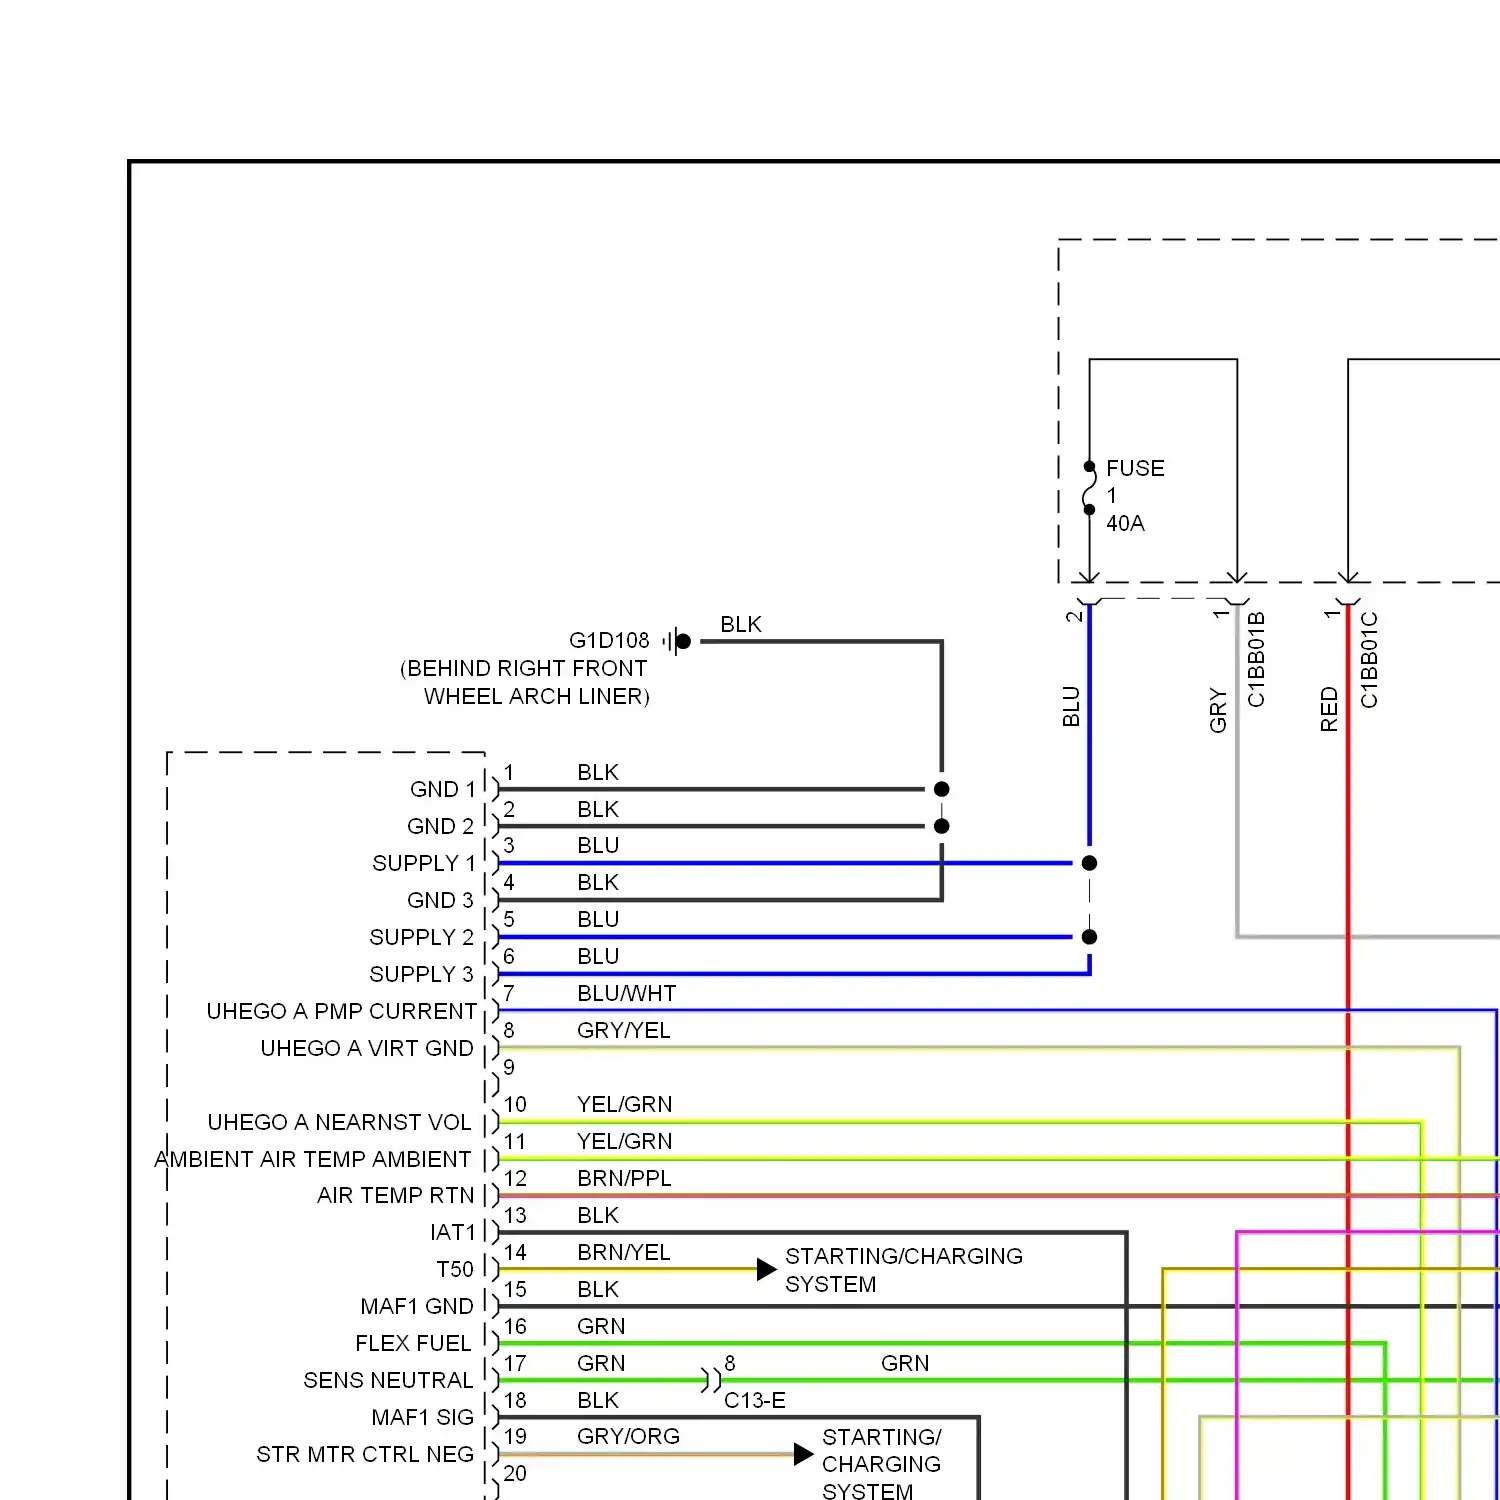Click splice dot on SUPPLY 2 wire
The height and width of the screenshot is (1500, 1500).
1090,937
